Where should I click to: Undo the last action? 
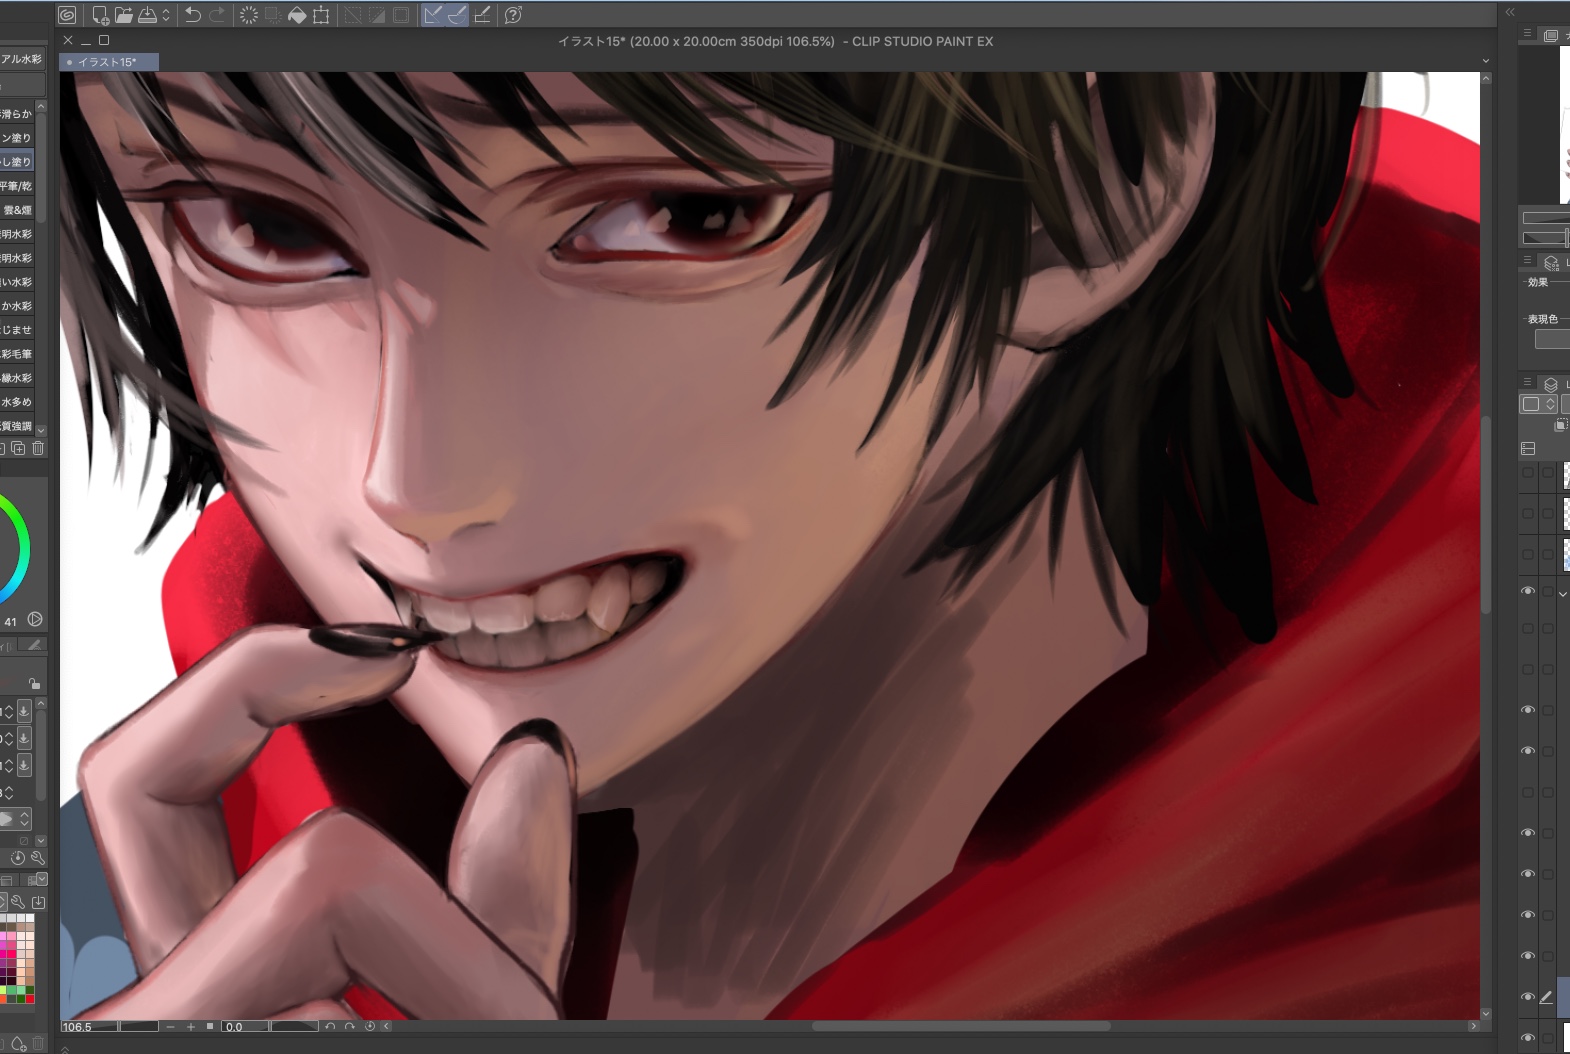point(193,15)
